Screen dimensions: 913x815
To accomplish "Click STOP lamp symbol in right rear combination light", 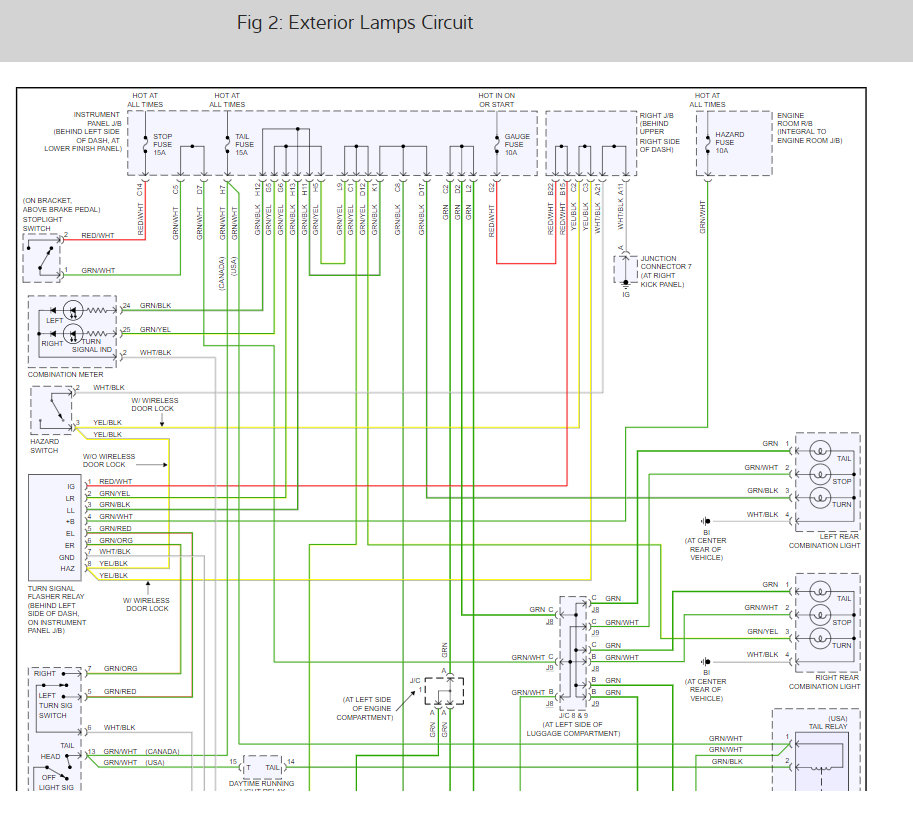I will (x=820, y=615).
